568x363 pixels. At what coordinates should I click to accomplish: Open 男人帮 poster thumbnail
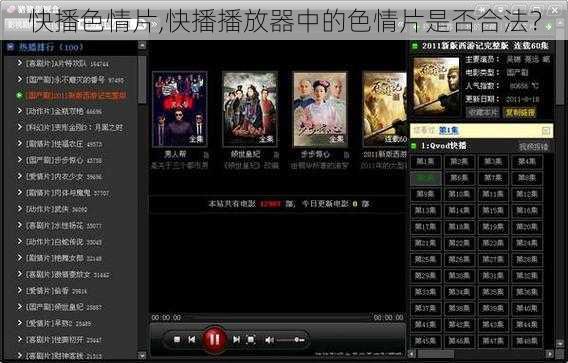(x=180, y=109)
